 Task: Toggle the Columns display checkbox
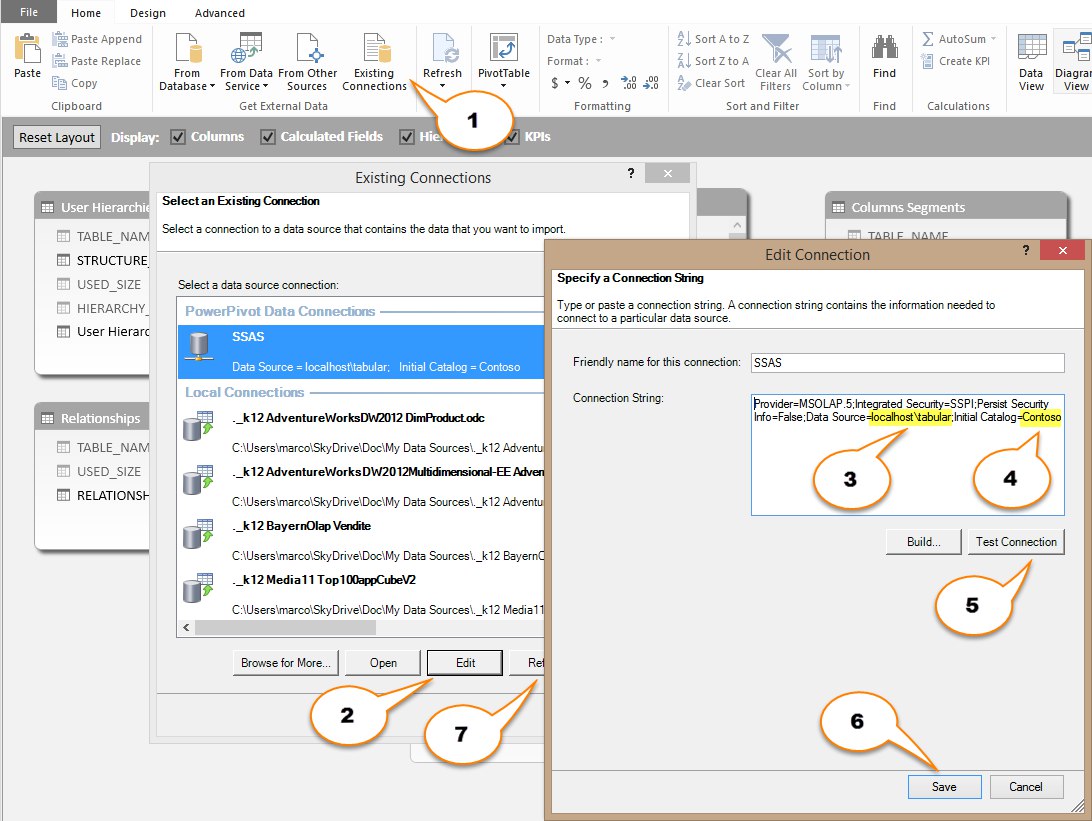(178, 137)
